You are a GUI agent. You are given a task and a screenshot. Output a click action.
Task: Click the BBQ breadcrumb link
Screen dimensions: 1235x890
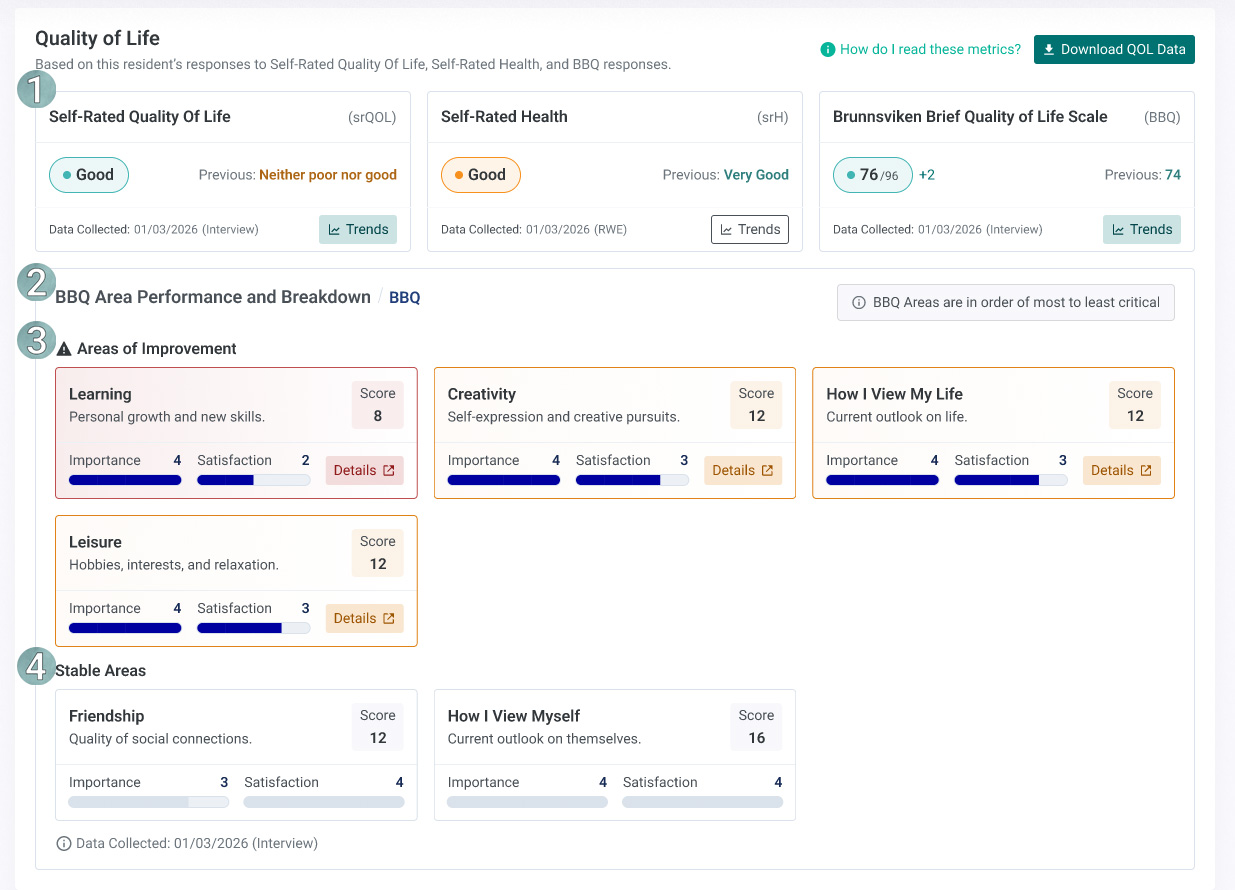pos(405,298)
